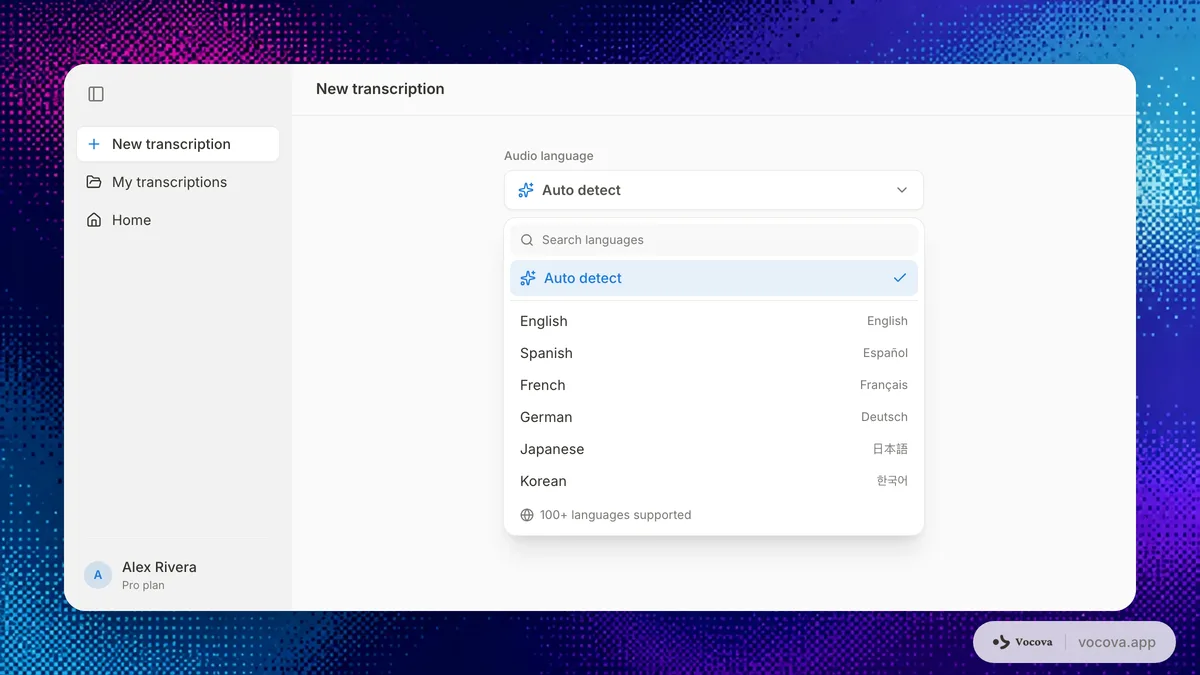Screen dimensions: 1200x675
Task: Click the Pro plan label
Action: [x=143, y=586]
